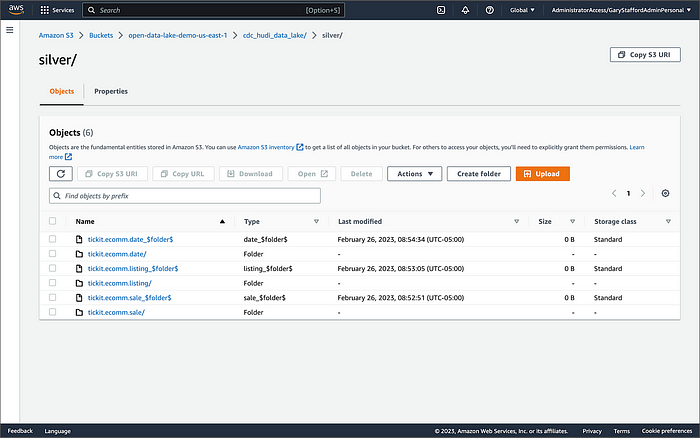700x438 pixels.
Task: Focus the Find objects by prefix field
Action: tap(185, 196)
